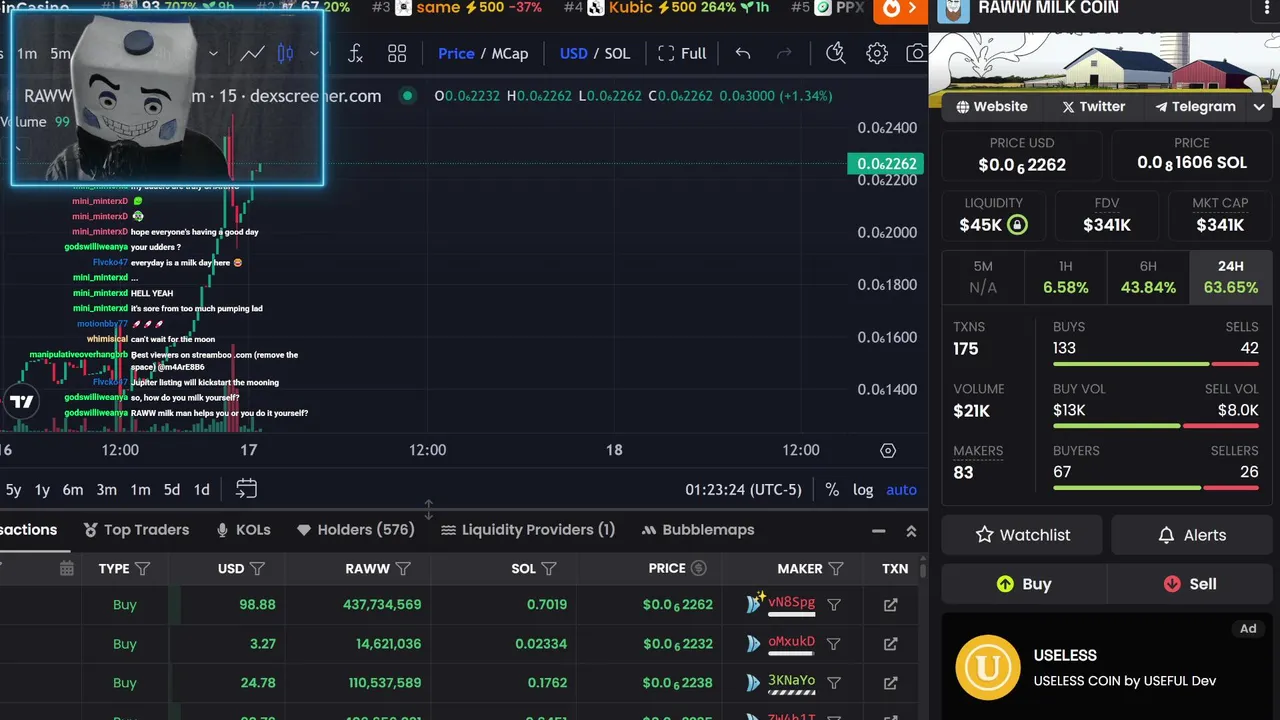The image size is (1280, 720).
Task: Open the chart layout grid selector
Action: (x=397, y=54)
